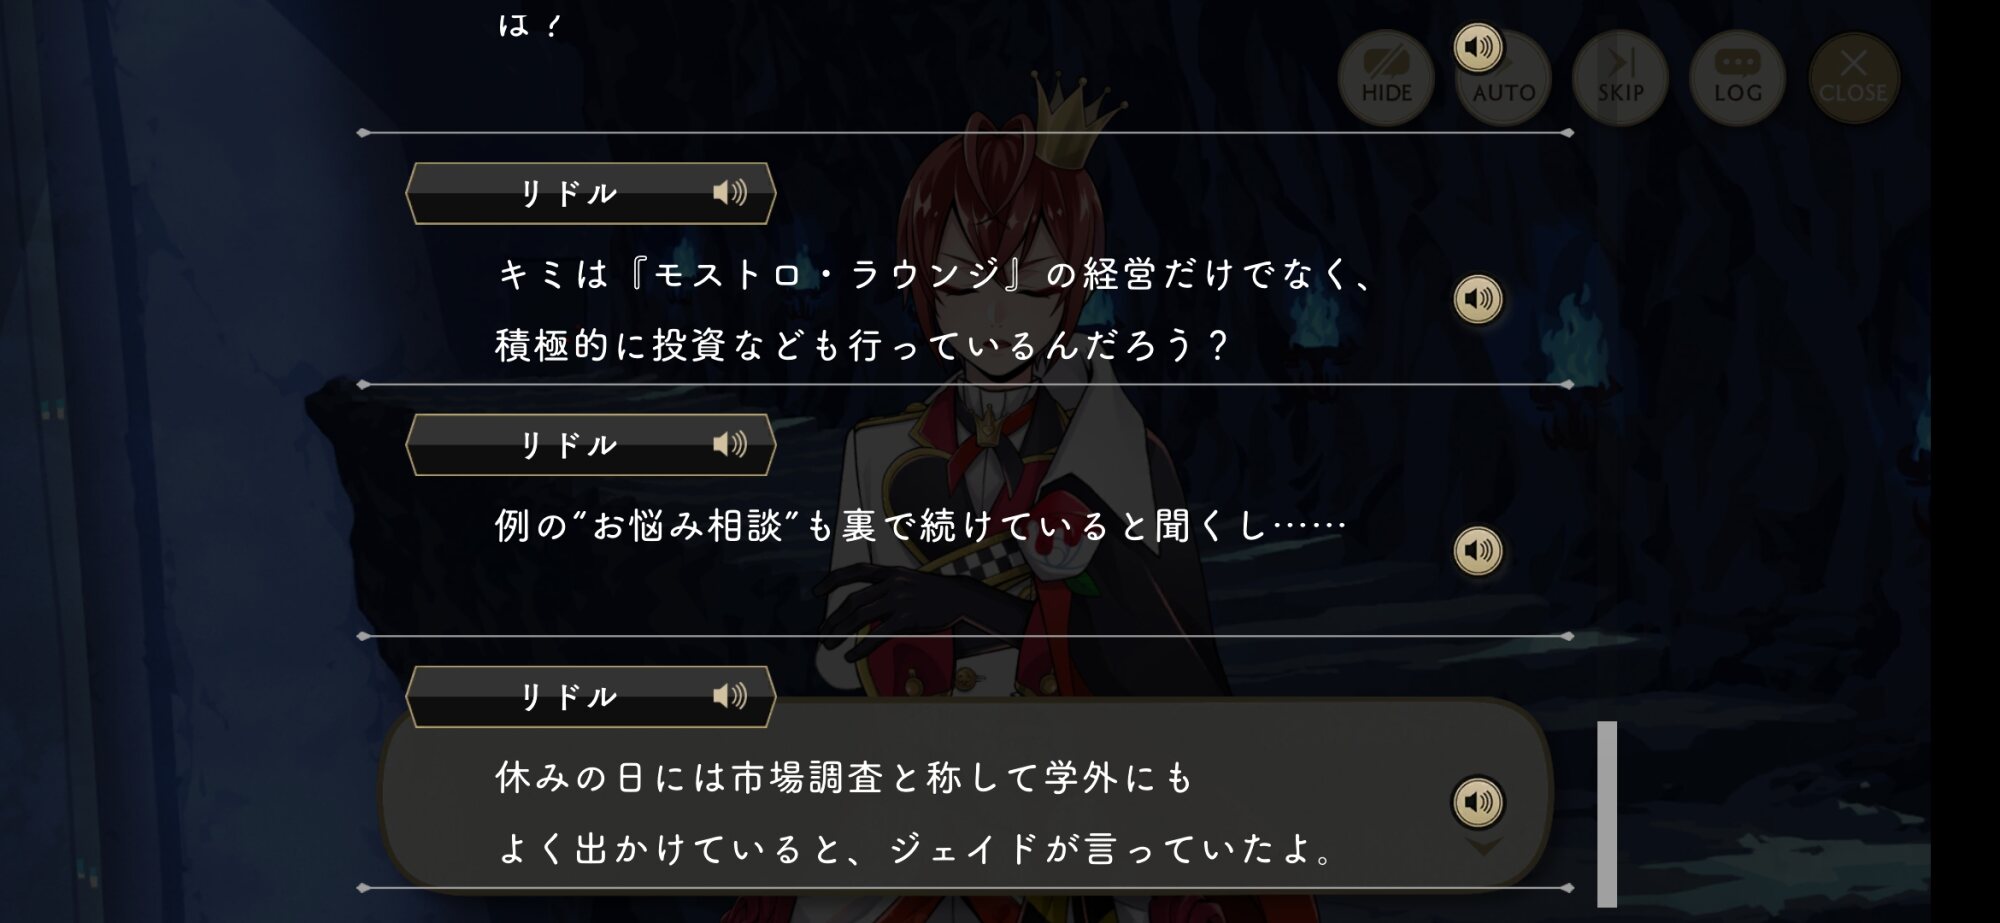Click speaker icon in third リドル name tag
This screenshot has width=2000, height=923.
pyautogui.click(x=730, y=695)
